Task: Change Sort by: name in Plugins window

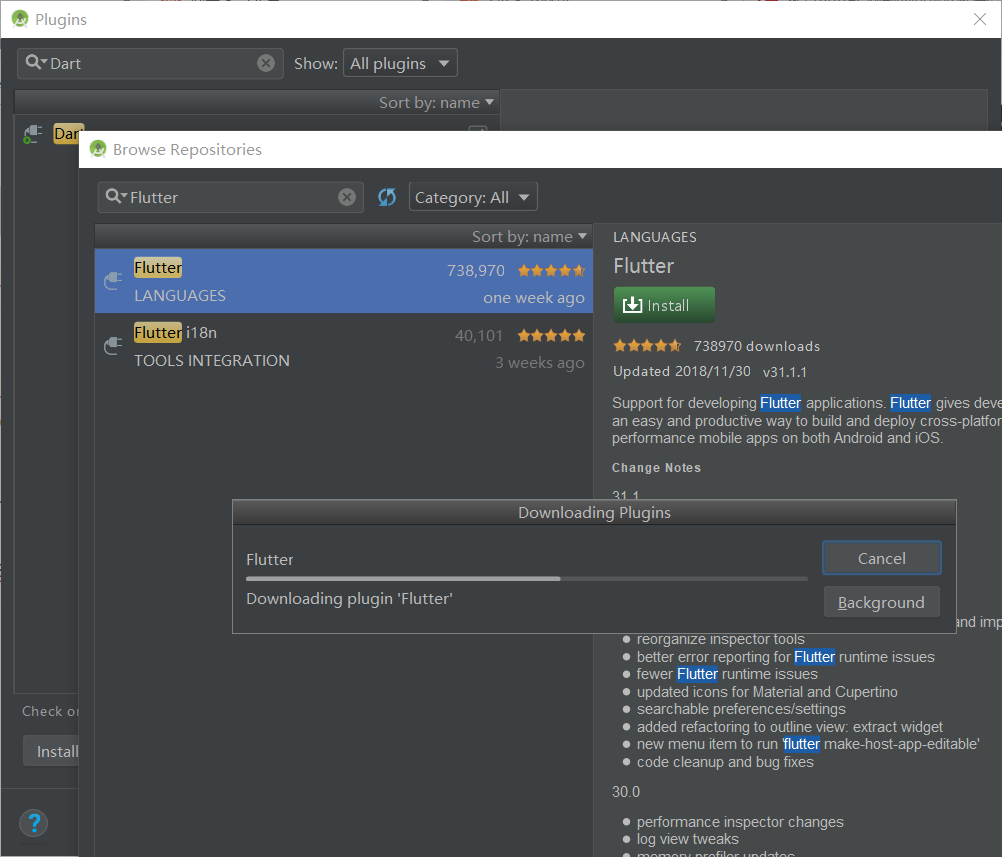Action: pyautogui.click(x=436, y=102)
